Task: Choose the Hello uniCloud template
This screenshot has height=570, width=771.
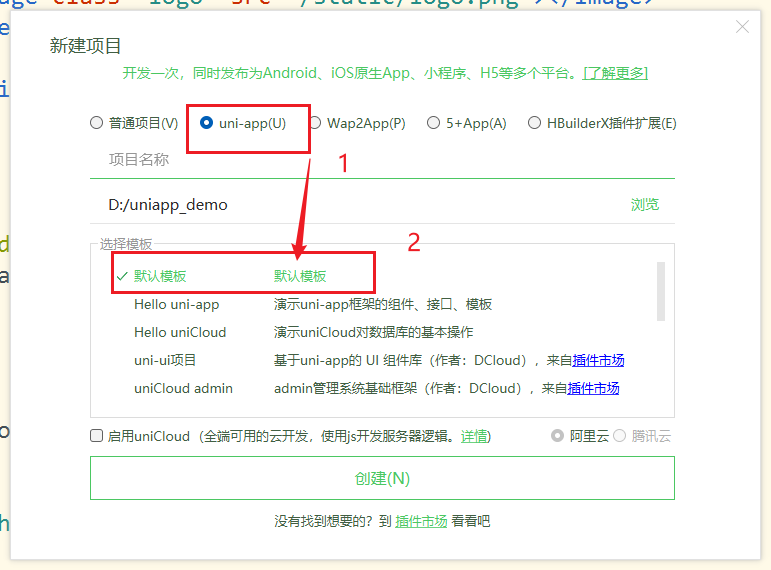Action: [x=180, y=332]
